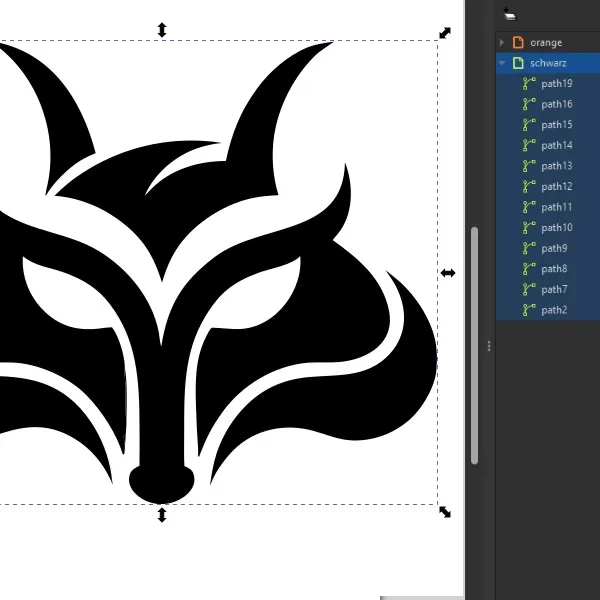Click the bottom-right corner scale handle
Viewport: 600px width, 600px height.
[x=445, y=512]
